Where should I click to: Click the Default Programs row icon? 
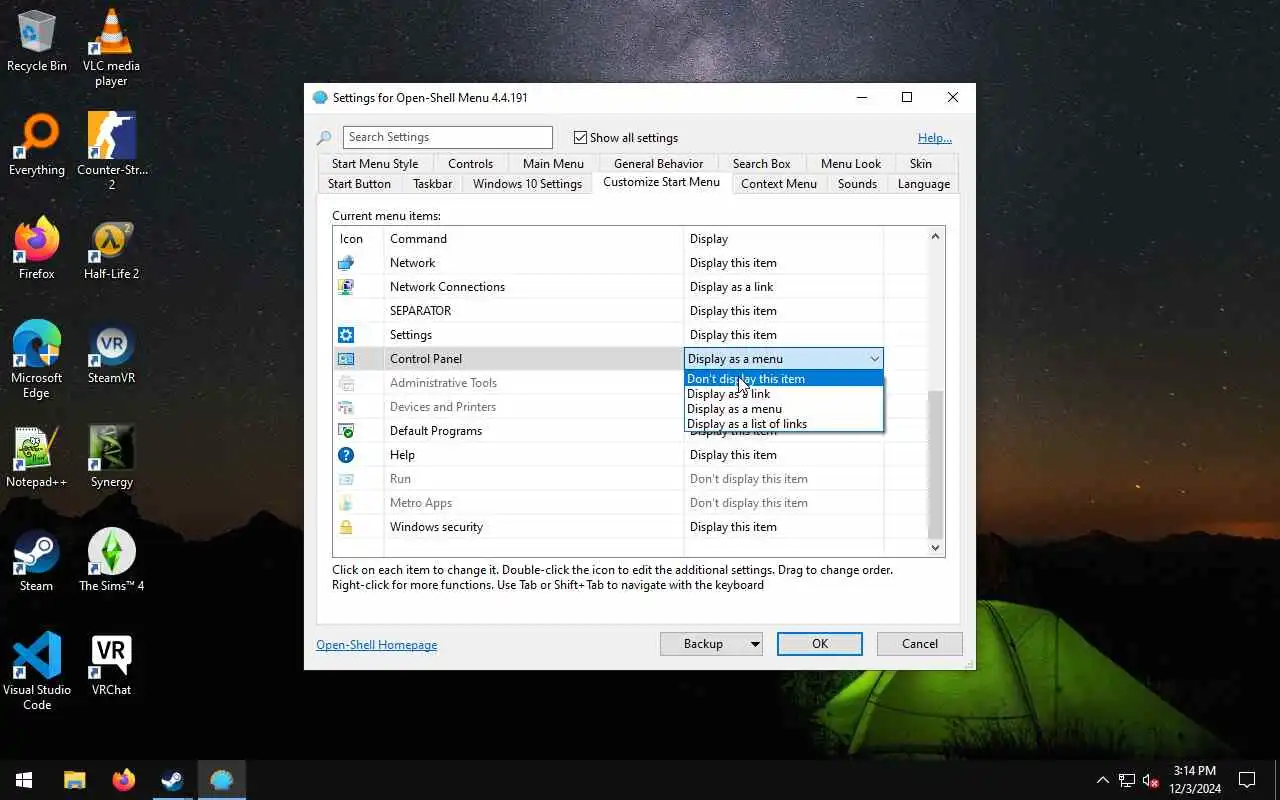point(346,431)
